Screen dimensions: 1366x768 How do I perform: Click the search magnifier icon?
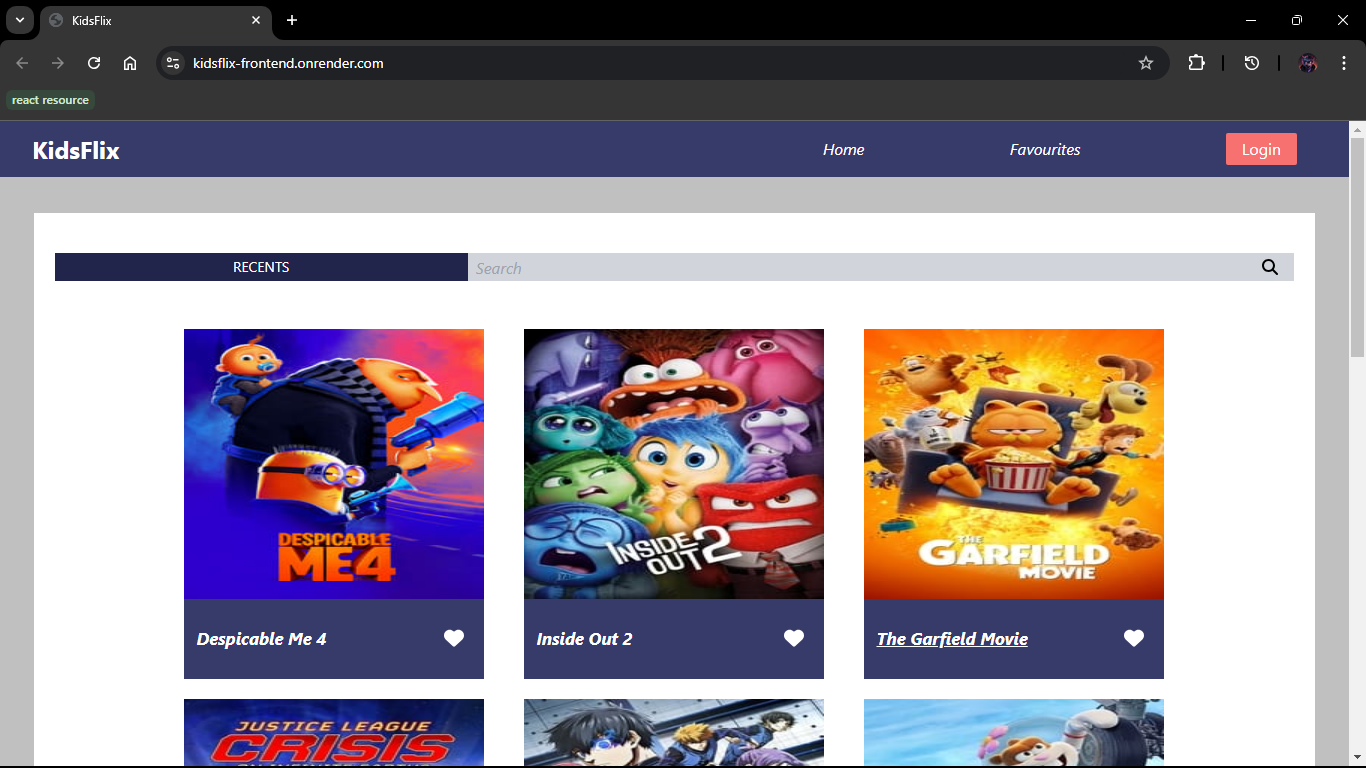point(1270,267)
